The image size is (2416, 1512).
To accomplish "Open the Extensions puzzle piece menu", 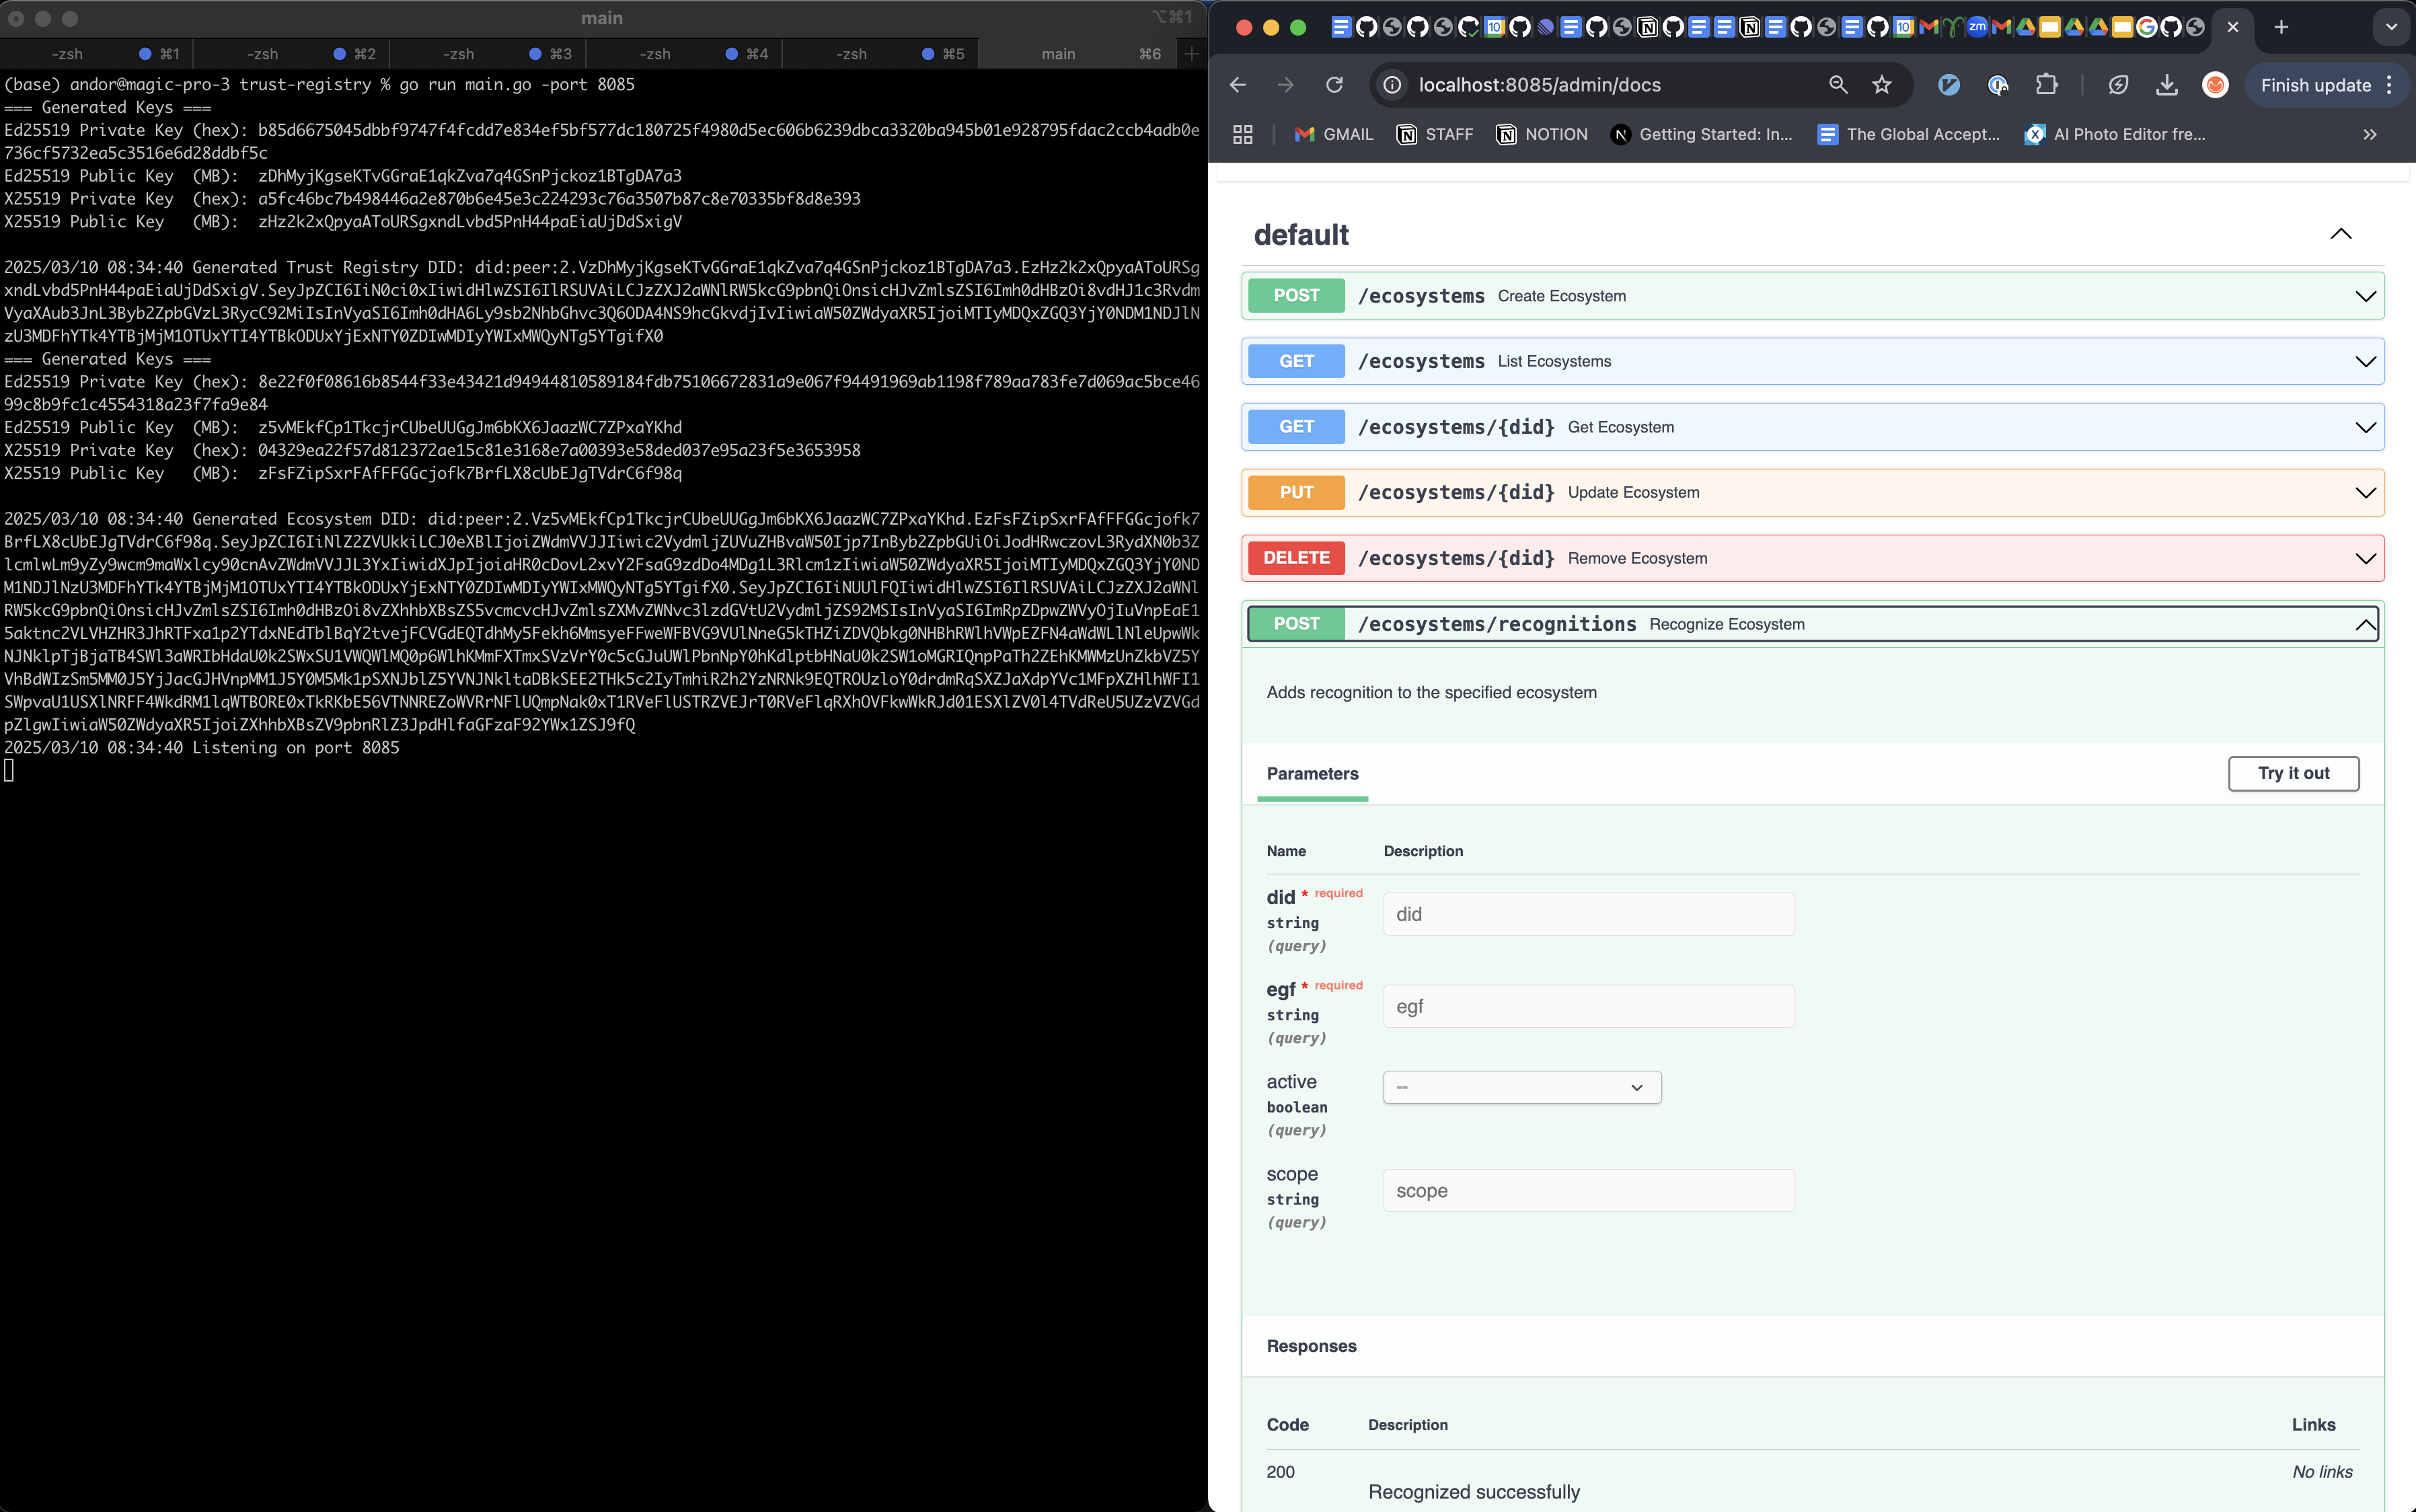I will pos(2046,85).
